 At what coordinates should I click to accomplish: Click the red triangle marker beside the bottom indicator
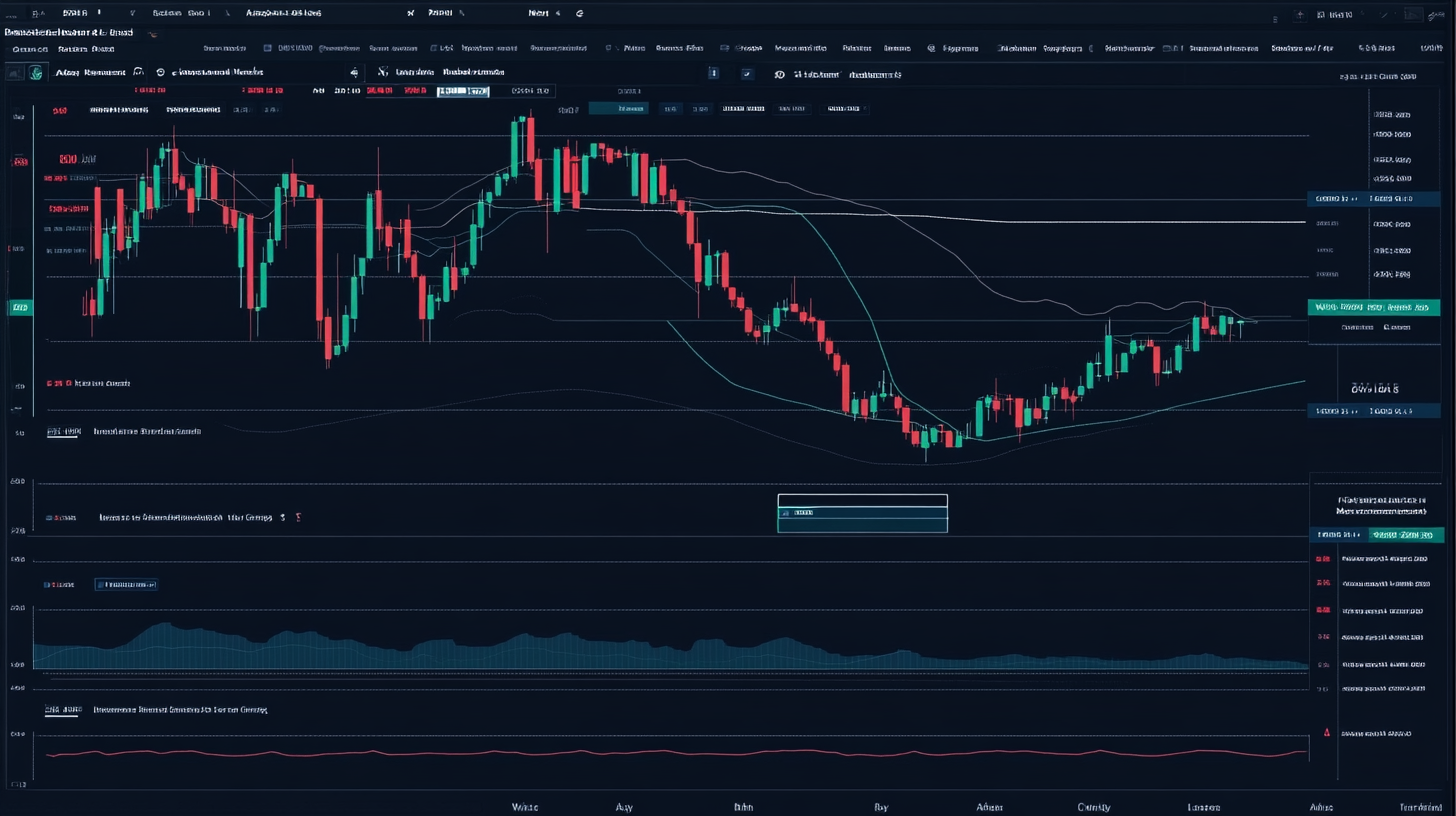click(x=1327, y=733)
